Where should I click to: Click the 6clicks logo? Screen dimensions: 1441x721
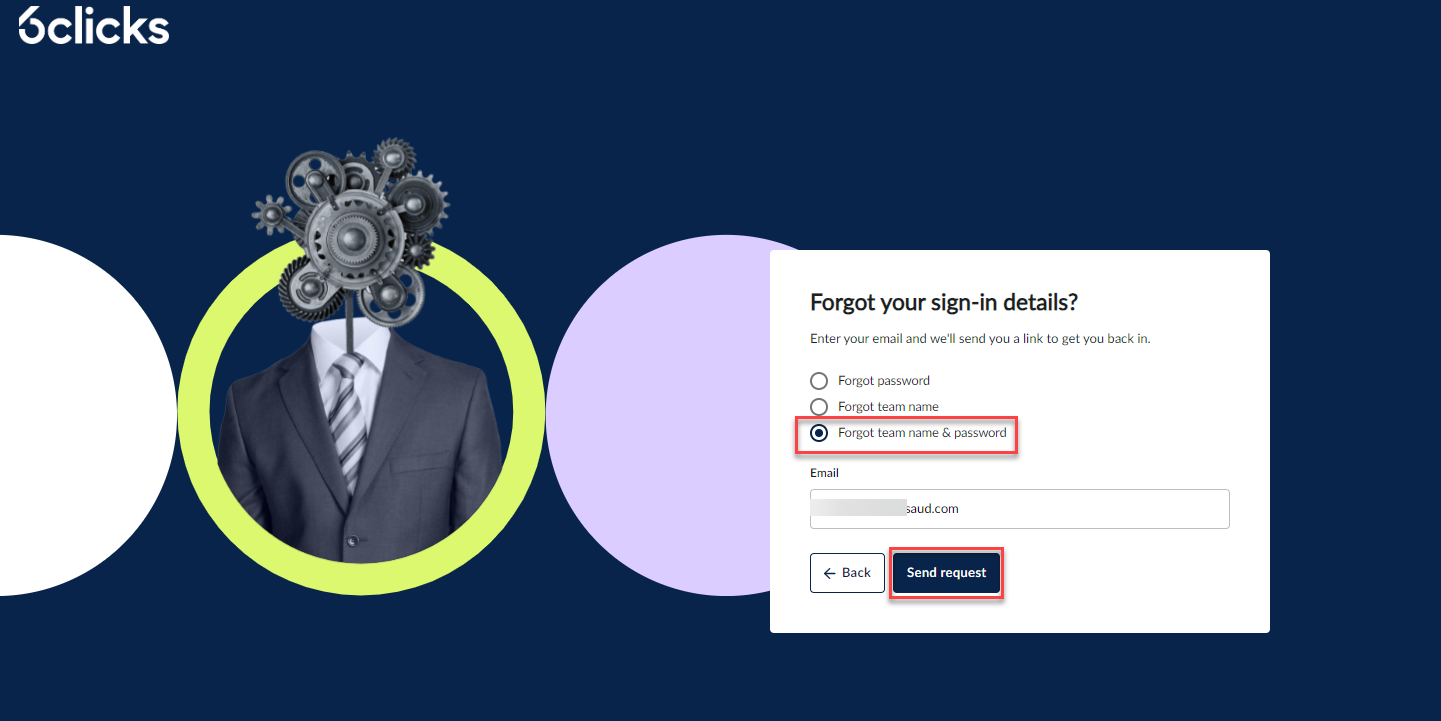click(x=94, y=25)
